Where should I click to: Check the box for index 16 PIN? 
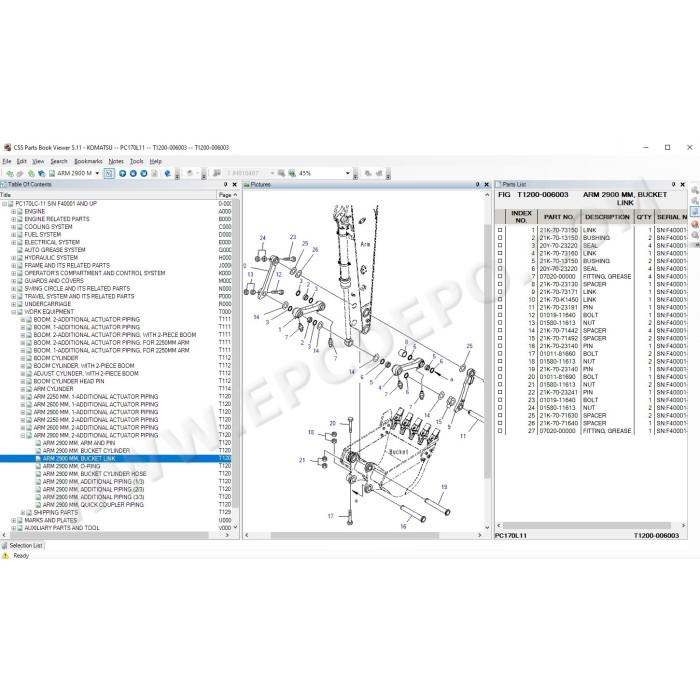point(500,346)
